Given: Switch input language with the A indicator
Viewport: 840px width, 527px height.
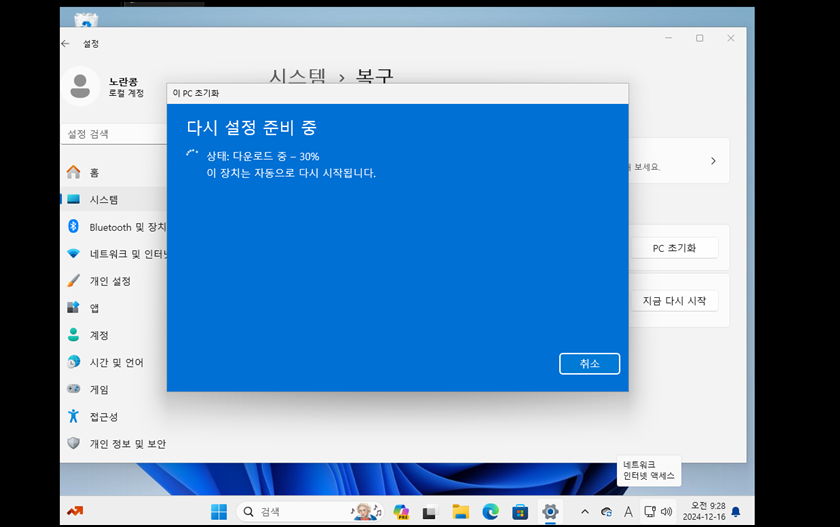Looking at the screenshot, I should point(628,512).
